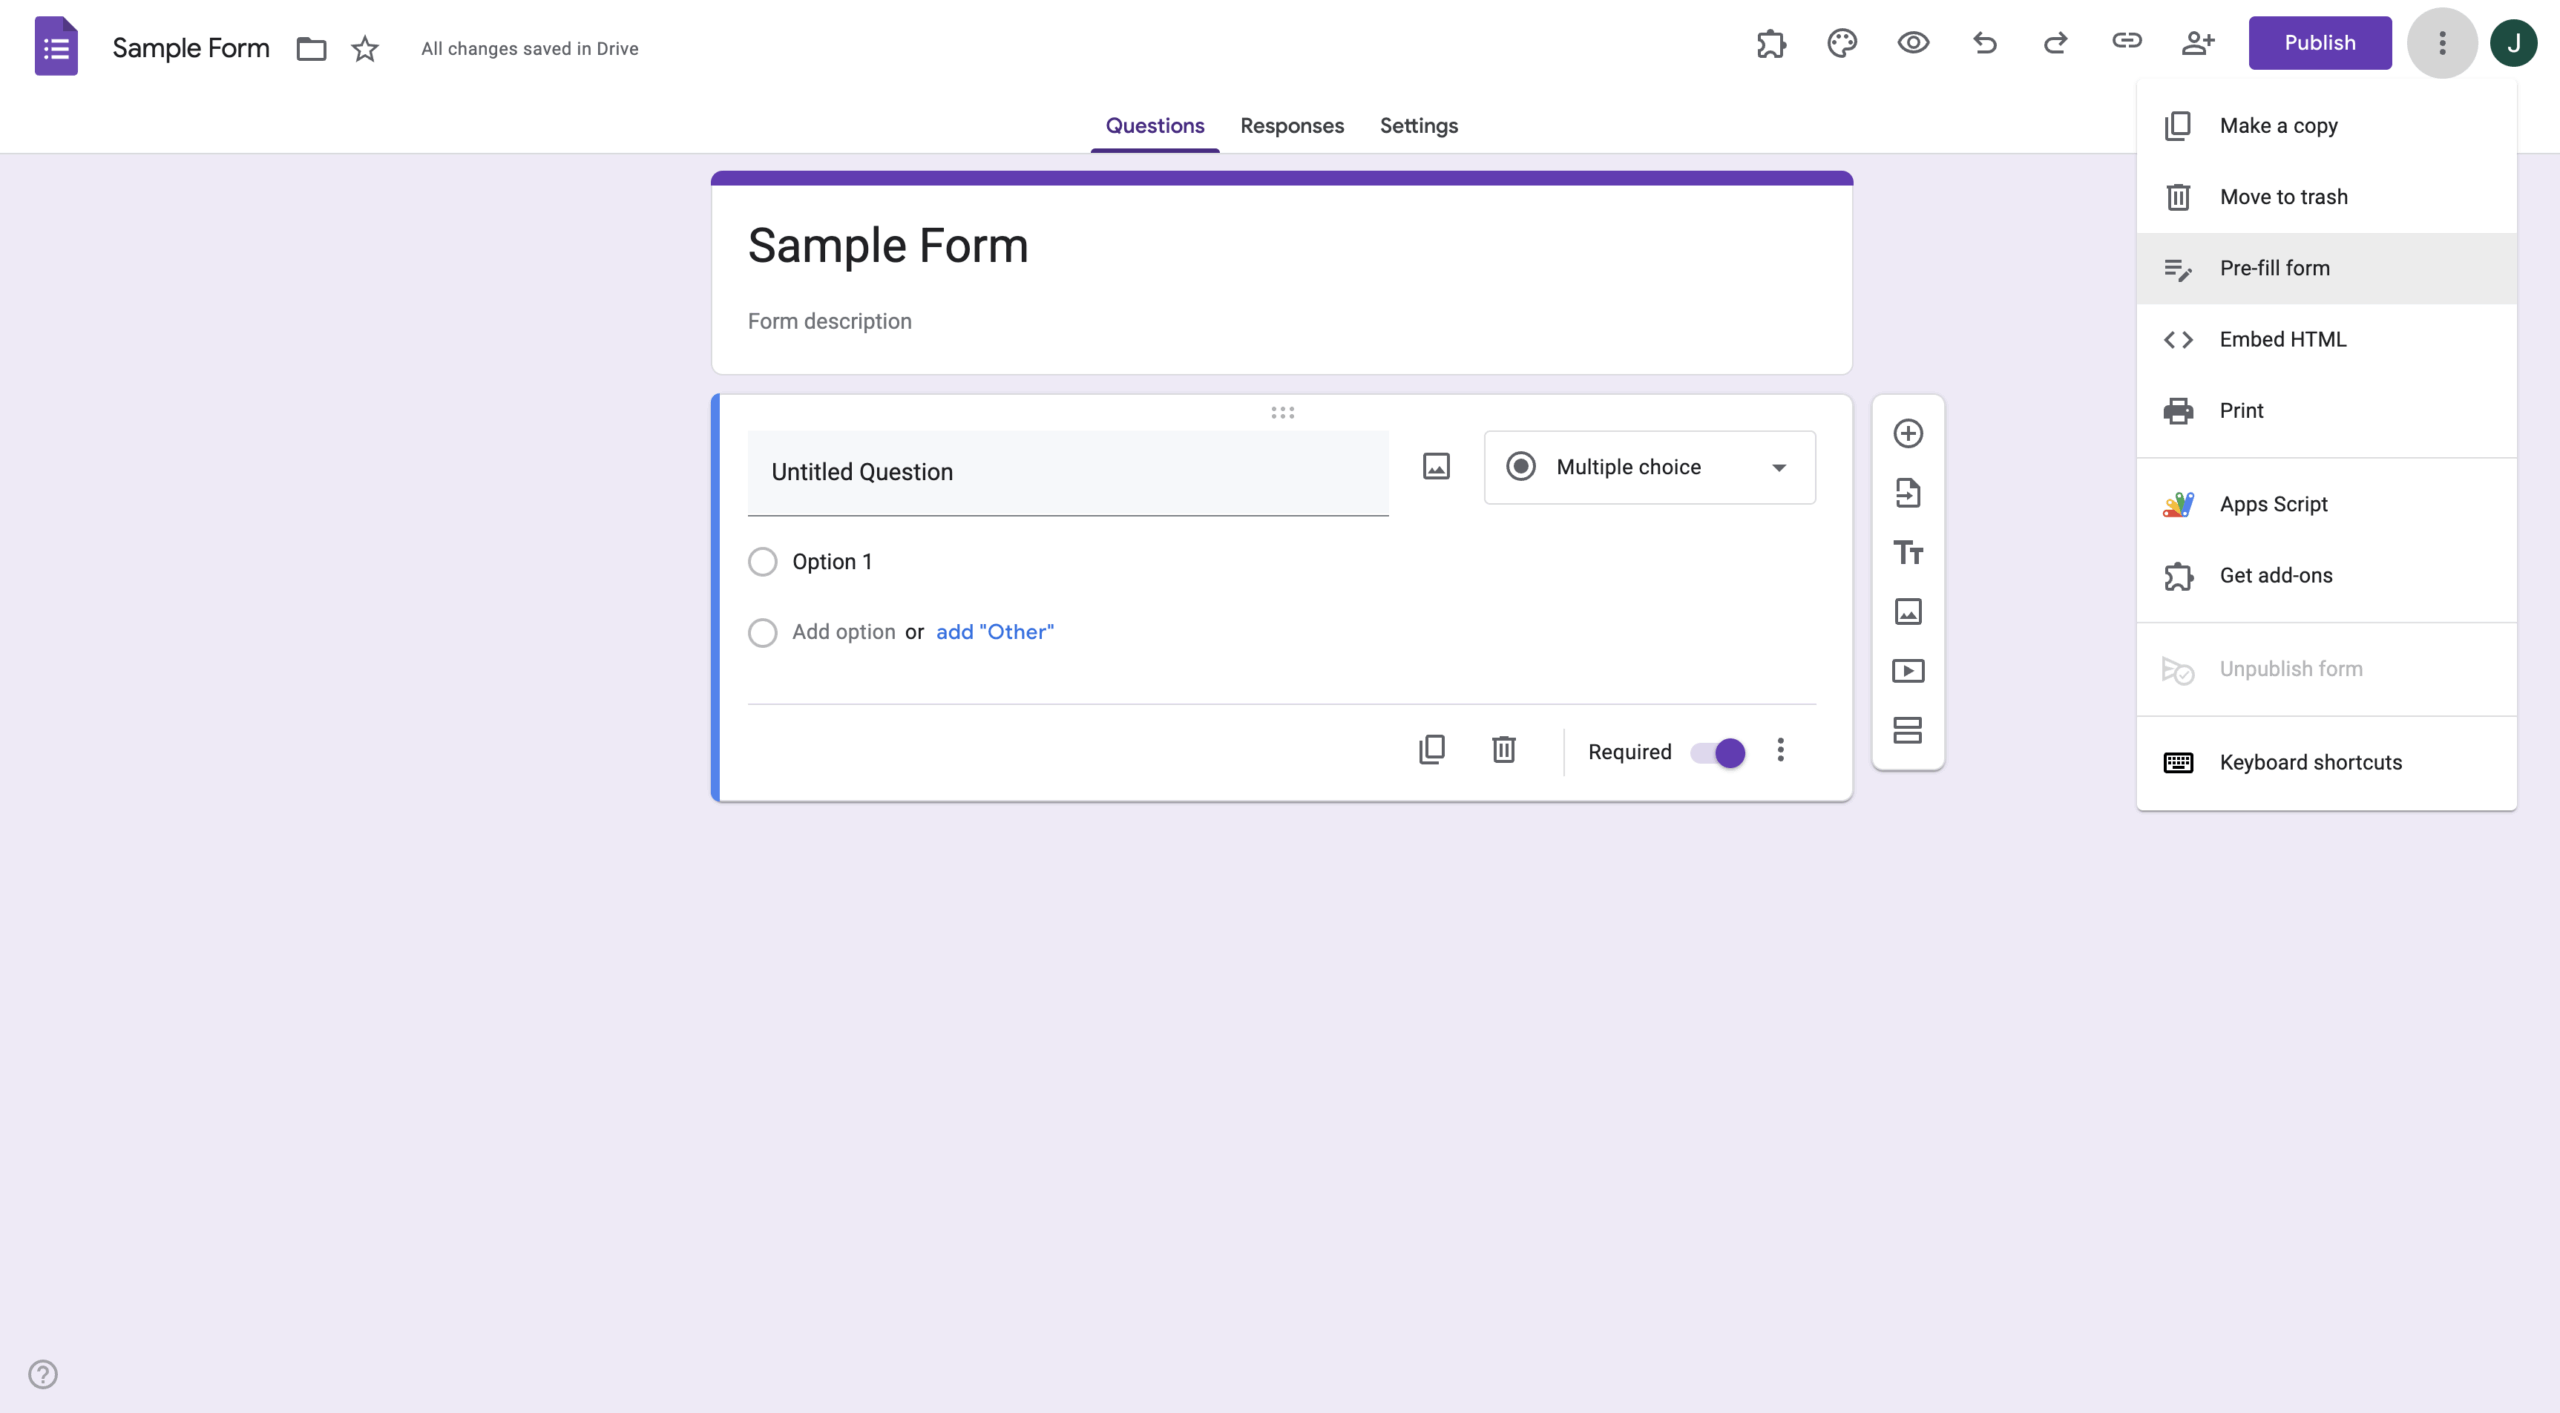Add an image to the question
Screen dimensions: 2560x1413
[1435, 466]
